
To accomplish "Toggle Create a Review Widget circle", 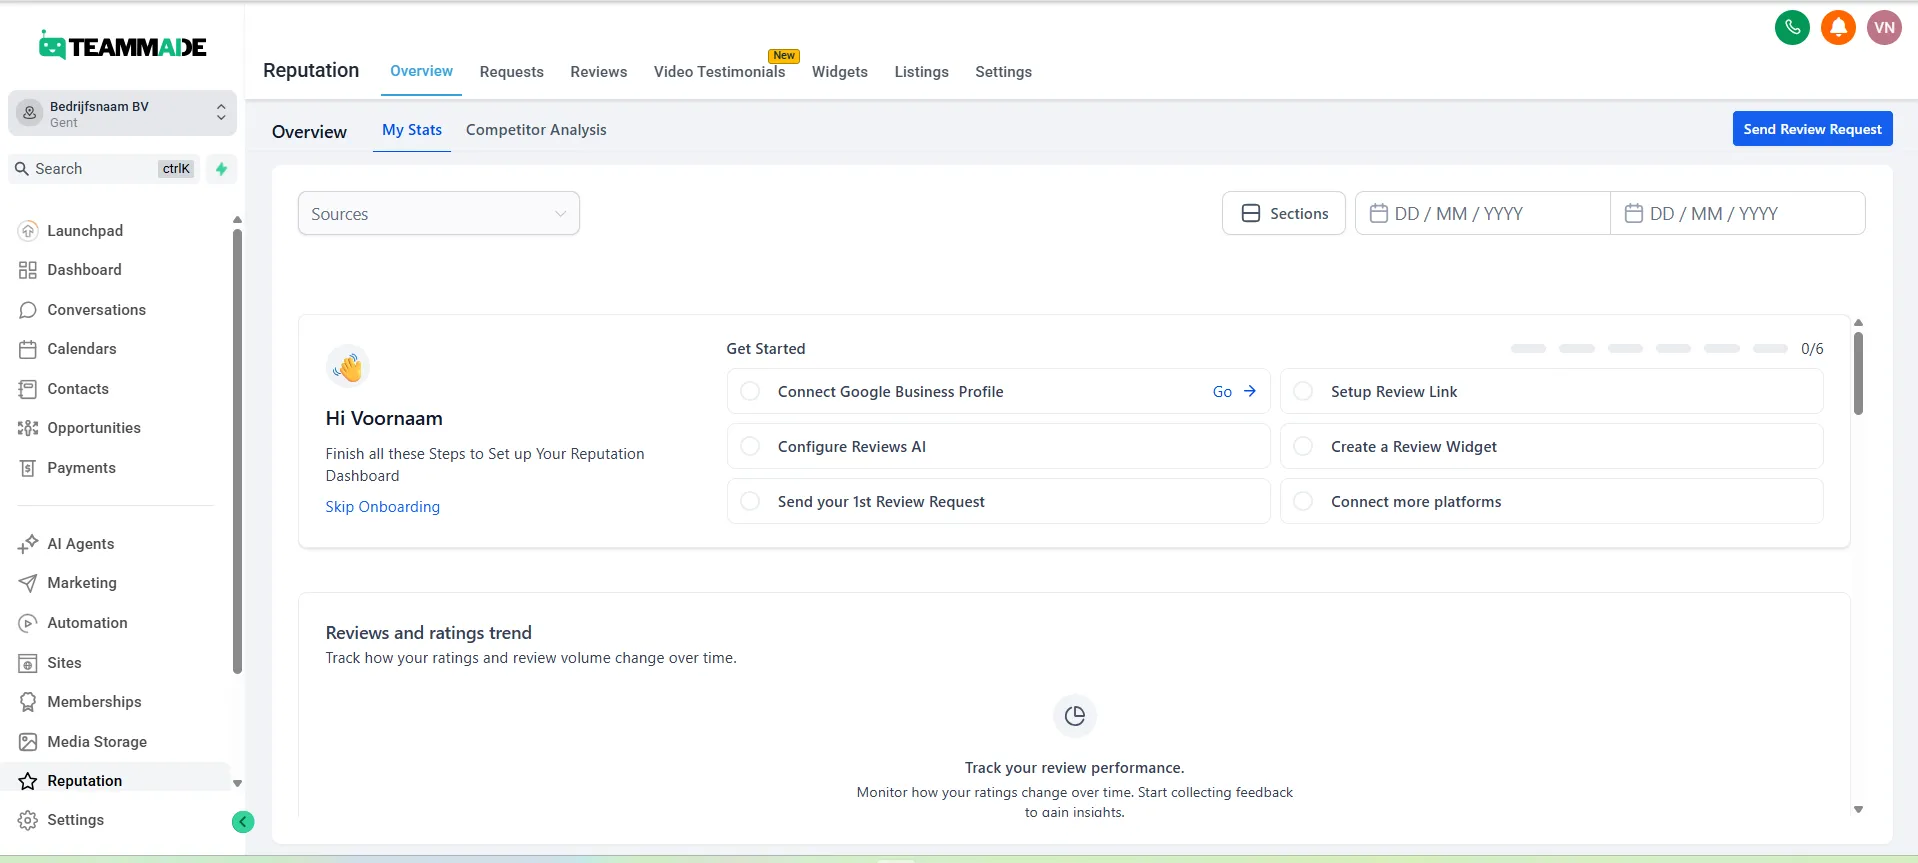I will tap(1303, 446).
